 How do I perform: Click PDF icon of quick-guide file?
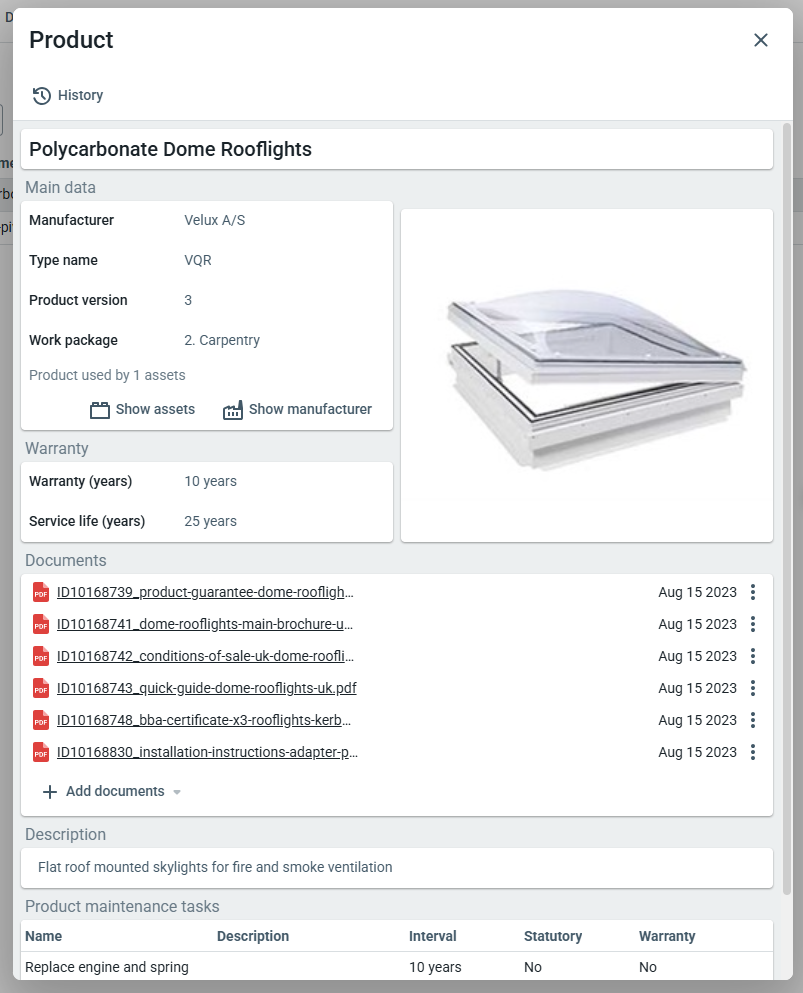pyautogui.click(x=41, y=688)
